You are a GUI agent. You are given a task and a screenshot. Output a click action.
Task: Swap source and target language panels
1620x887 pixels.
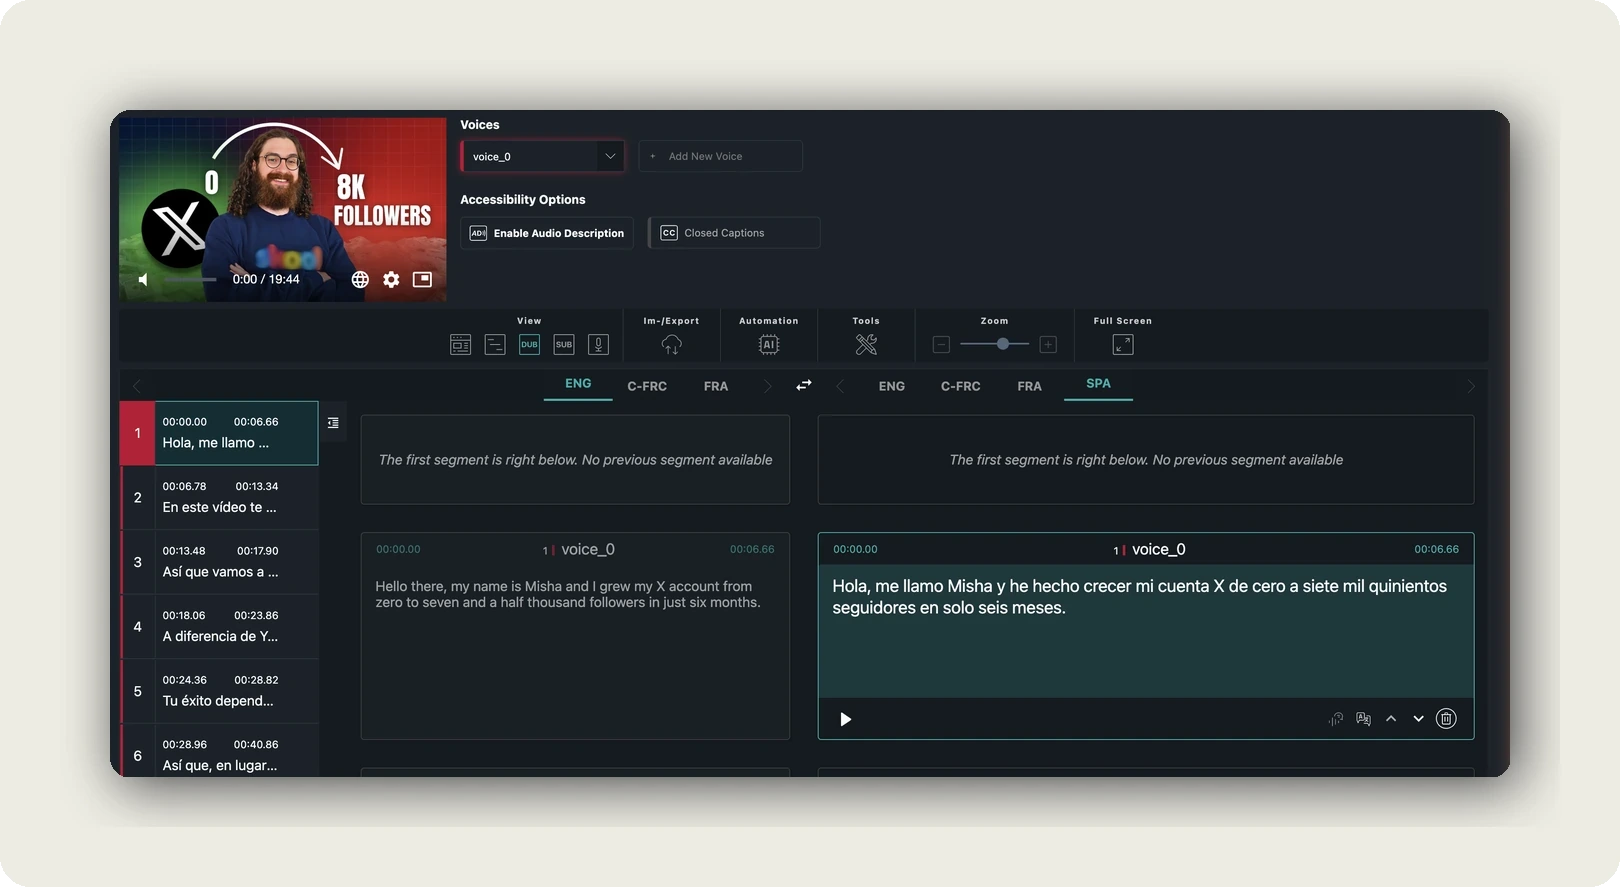[803, 385]
